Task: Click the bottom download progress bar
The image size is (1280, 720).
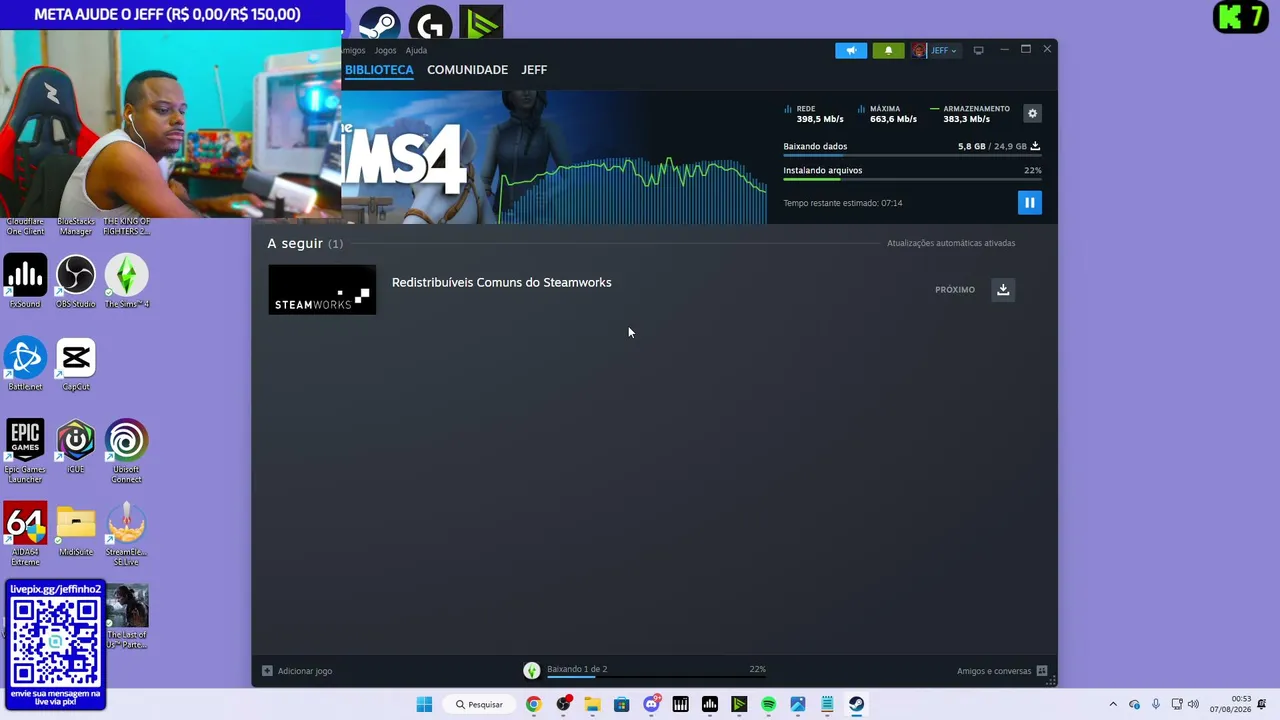Action: tap(656, 677)
